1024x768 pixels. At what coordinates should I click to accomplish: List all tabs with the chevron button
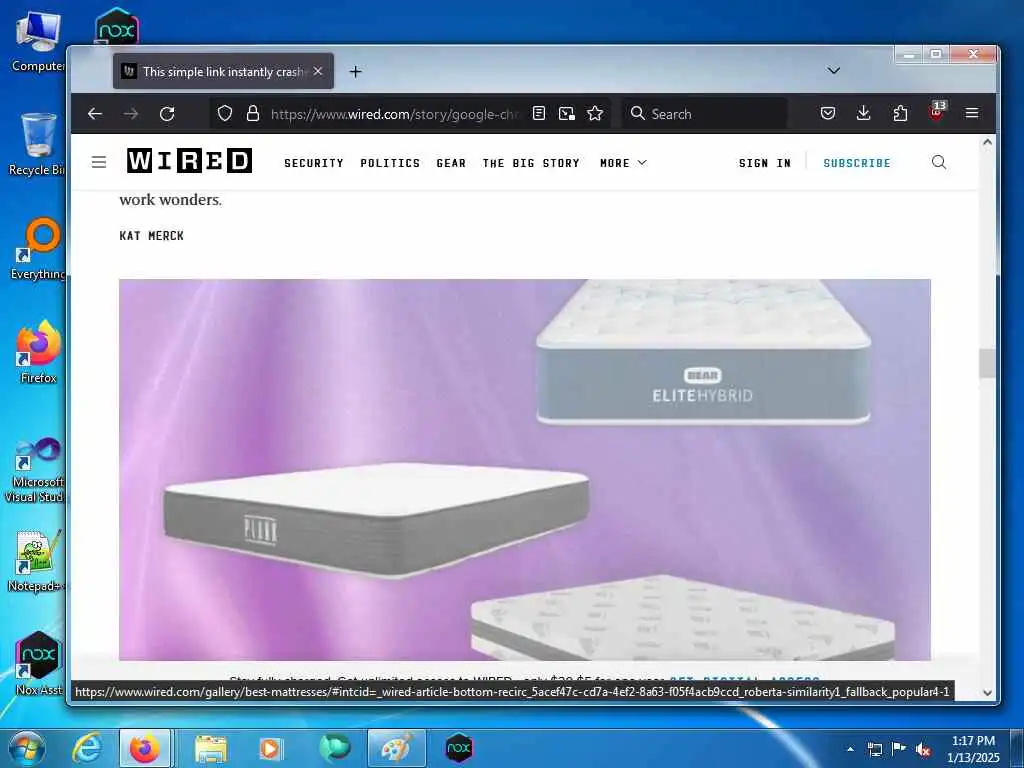pos(833,71)
